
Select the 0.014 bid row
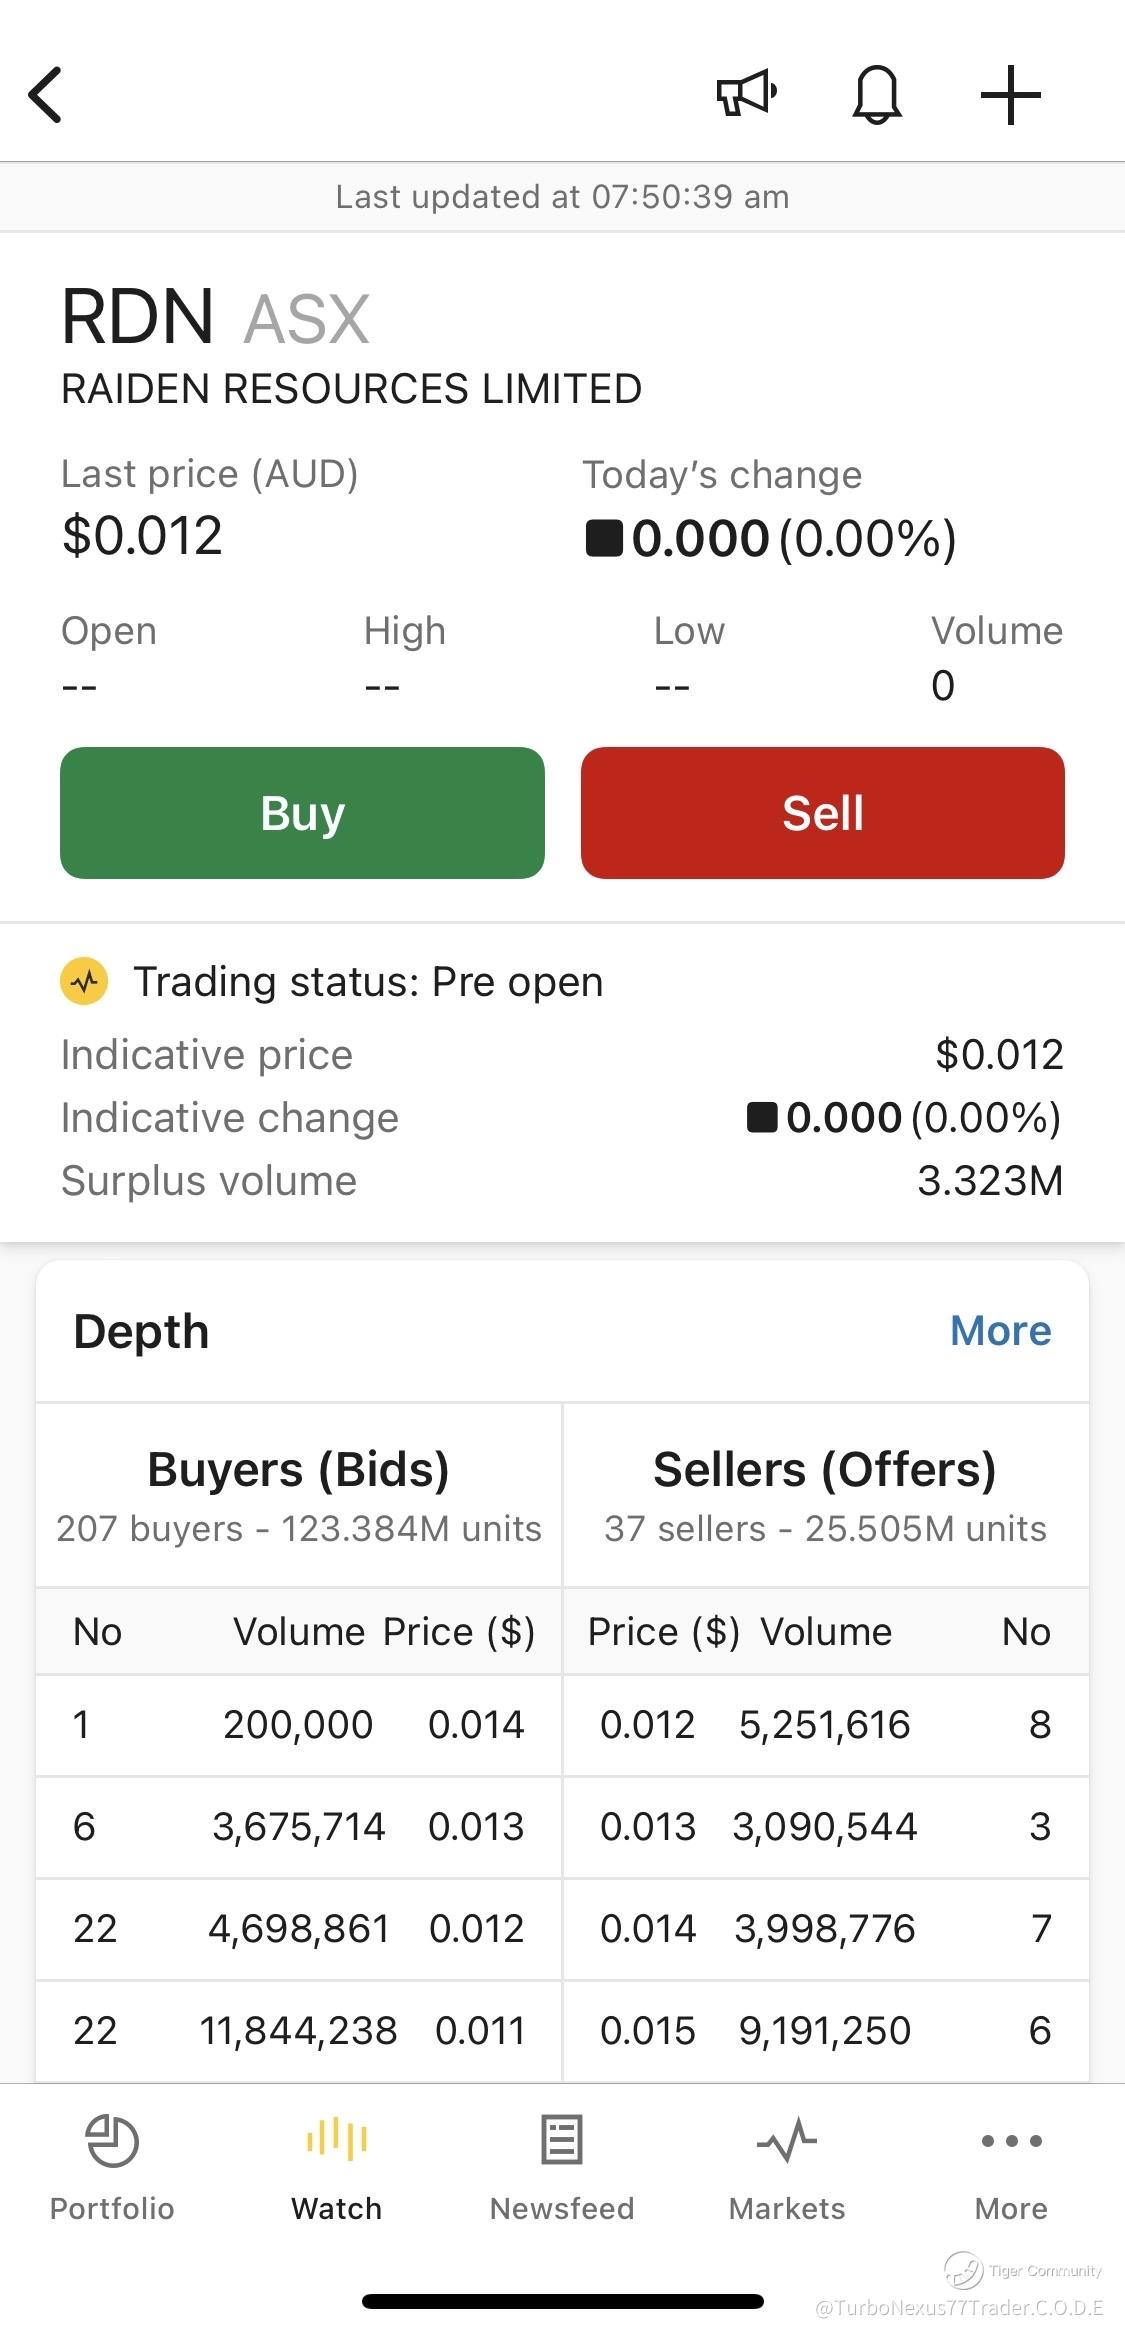tap(298, 1725)
